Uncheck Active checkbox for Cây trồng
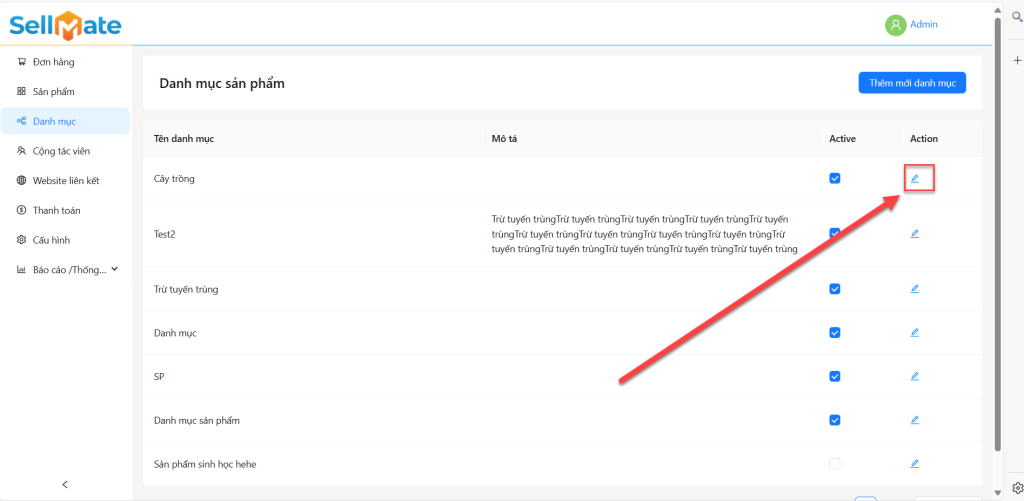The width and height of the screenshot is (1024, 501). pos(835,179)
